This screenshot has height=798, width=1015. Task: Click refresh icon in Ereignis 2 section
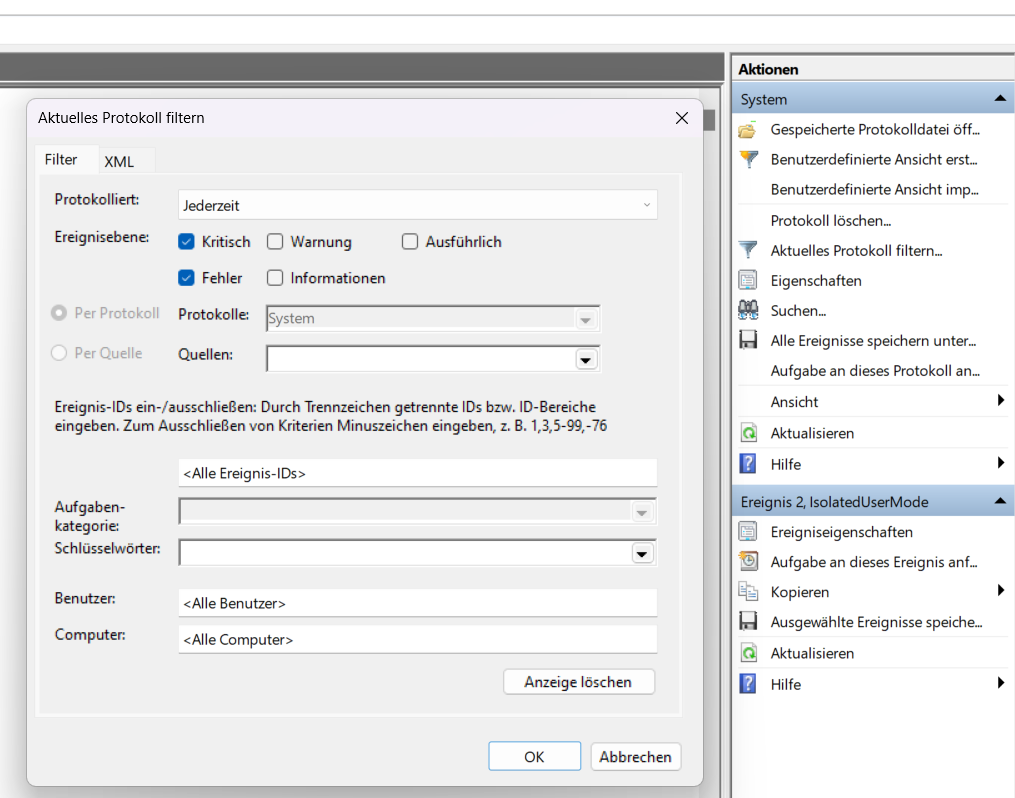click(x=748, y=653)
